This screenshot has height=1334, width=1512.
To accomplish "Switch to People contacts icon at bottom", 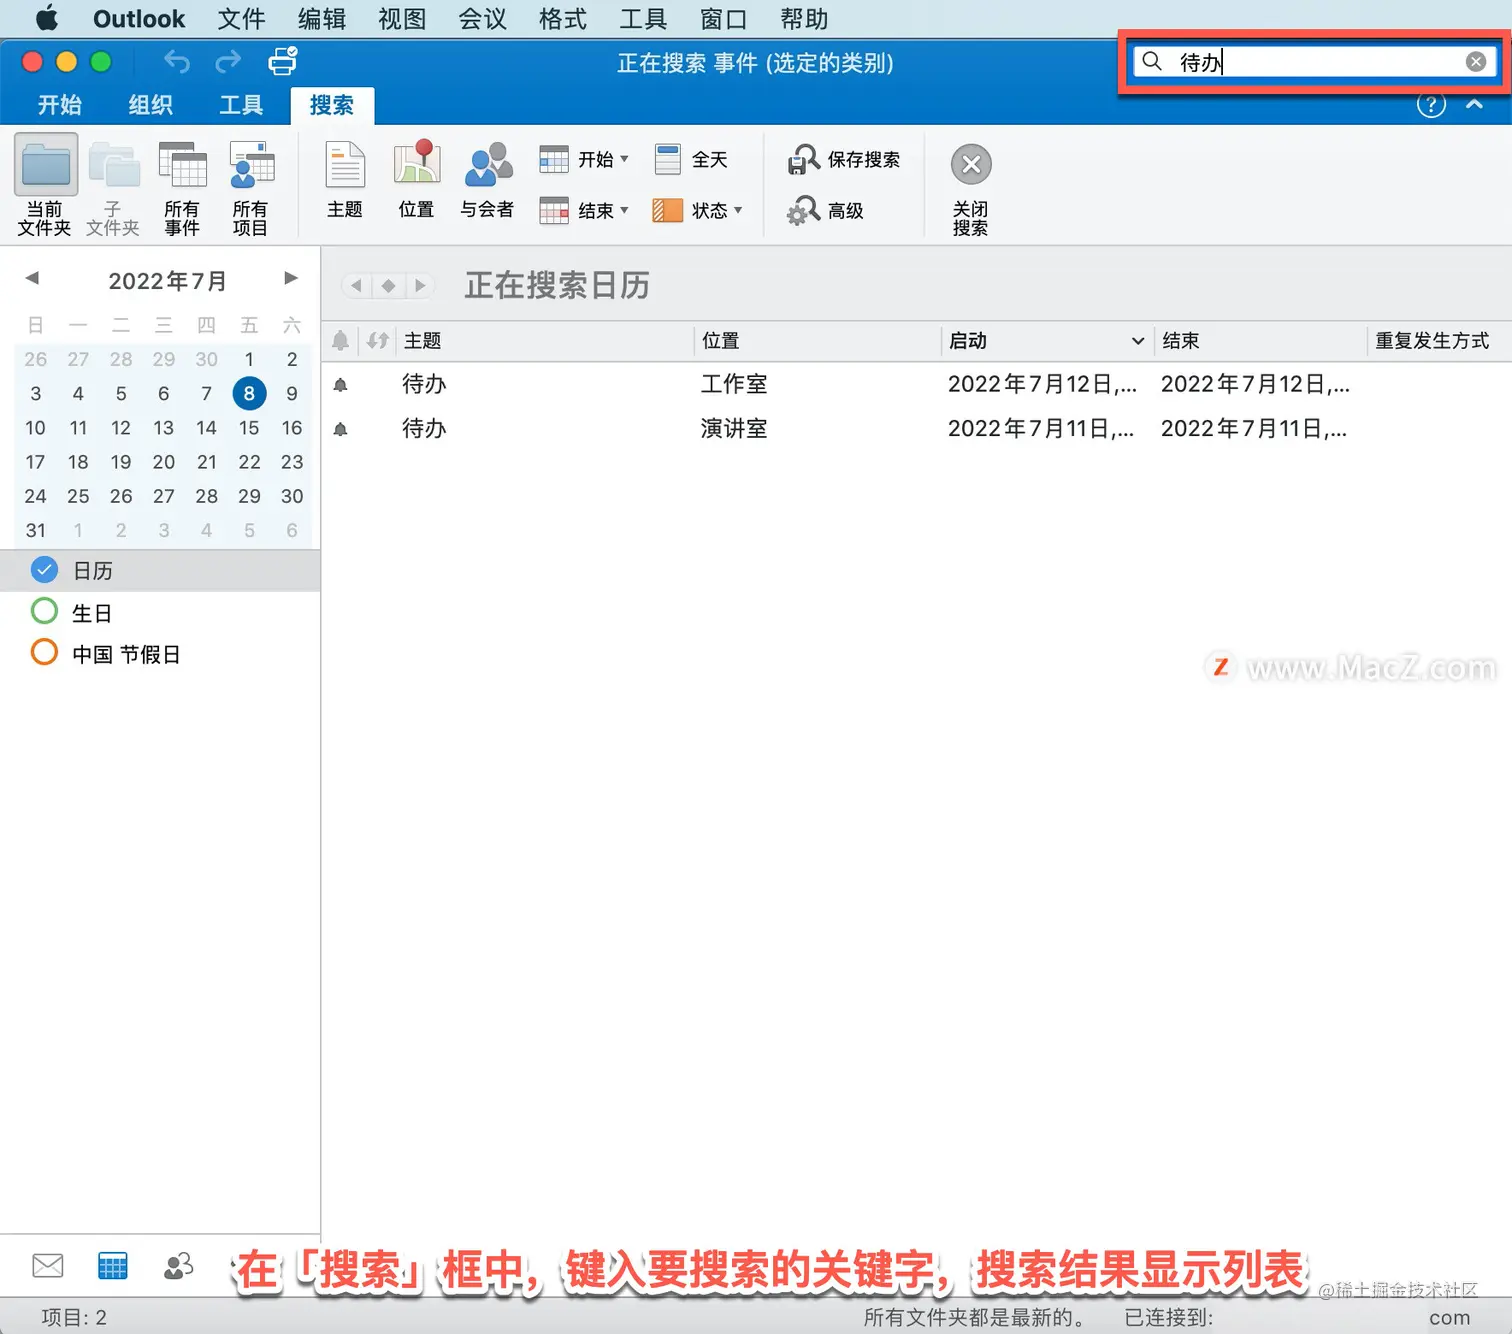I will (178, 1266).
